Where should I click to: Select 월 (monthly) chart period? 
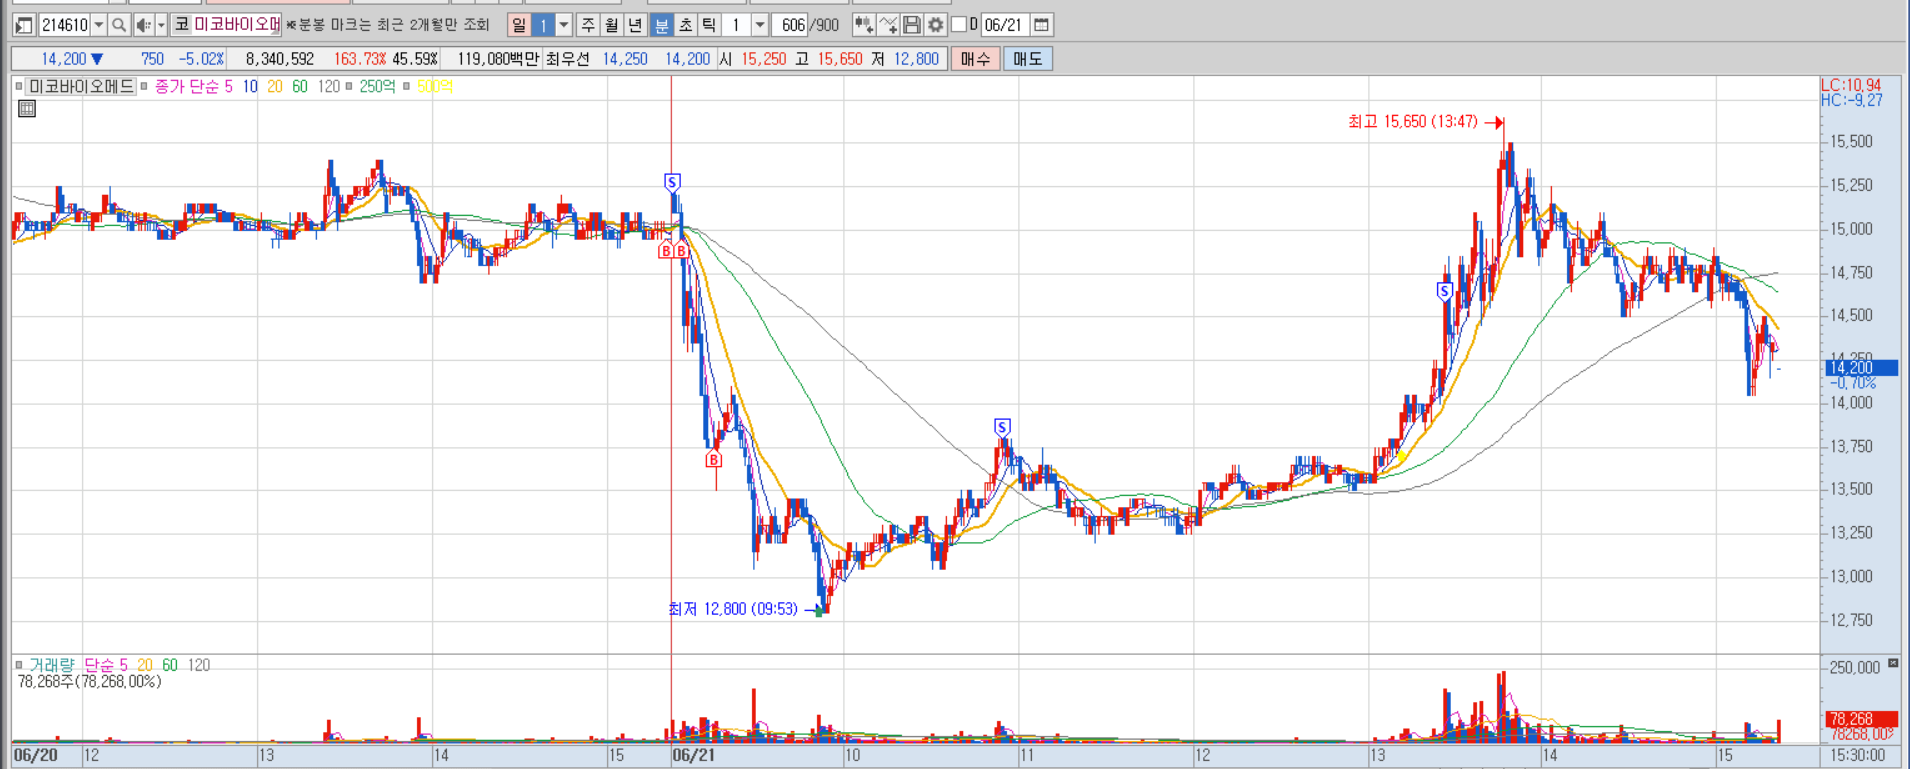tap(612, 25)
